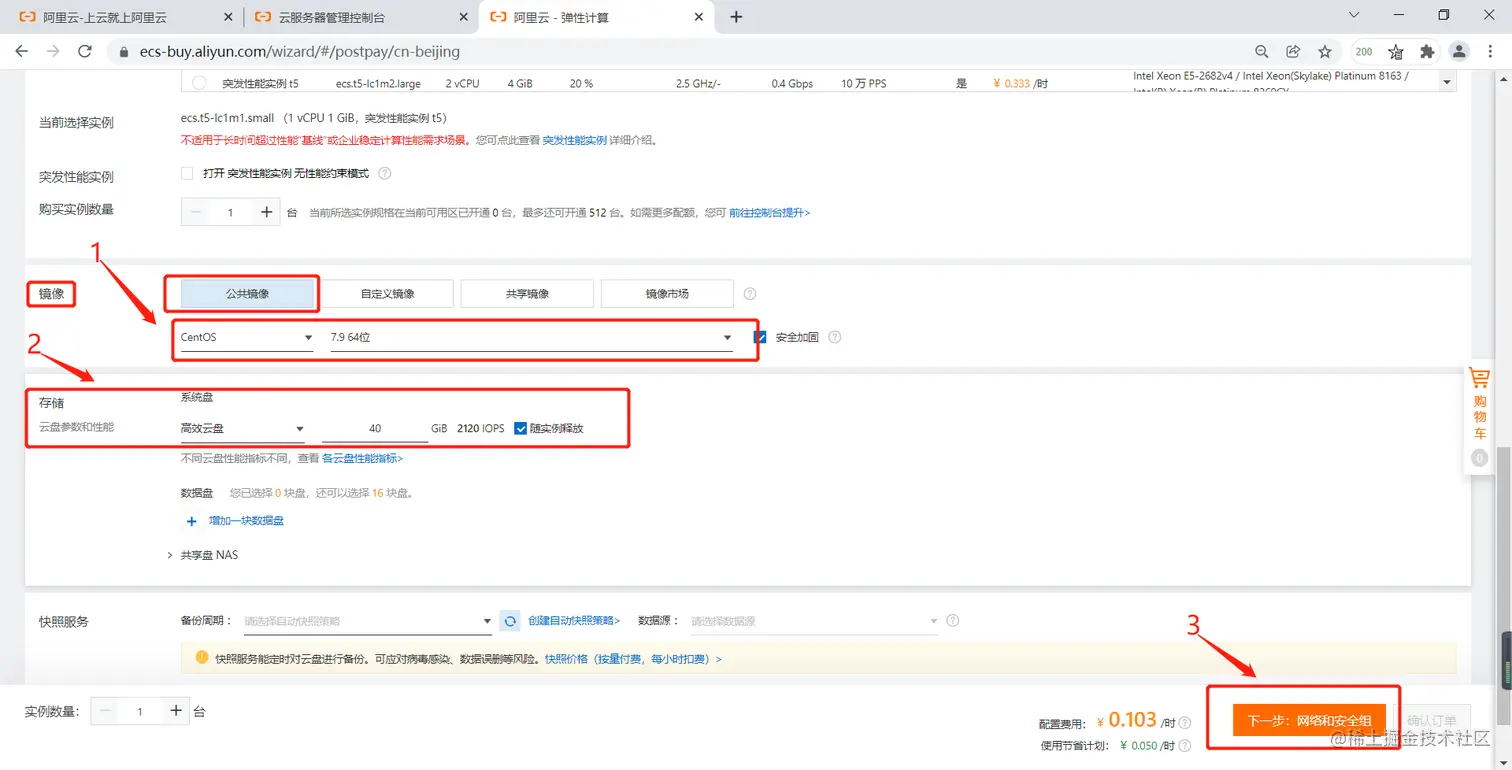This screenshot has height=770, width=1512.
Task: Click help icon for 无性能约束模式
Action: 385,173
